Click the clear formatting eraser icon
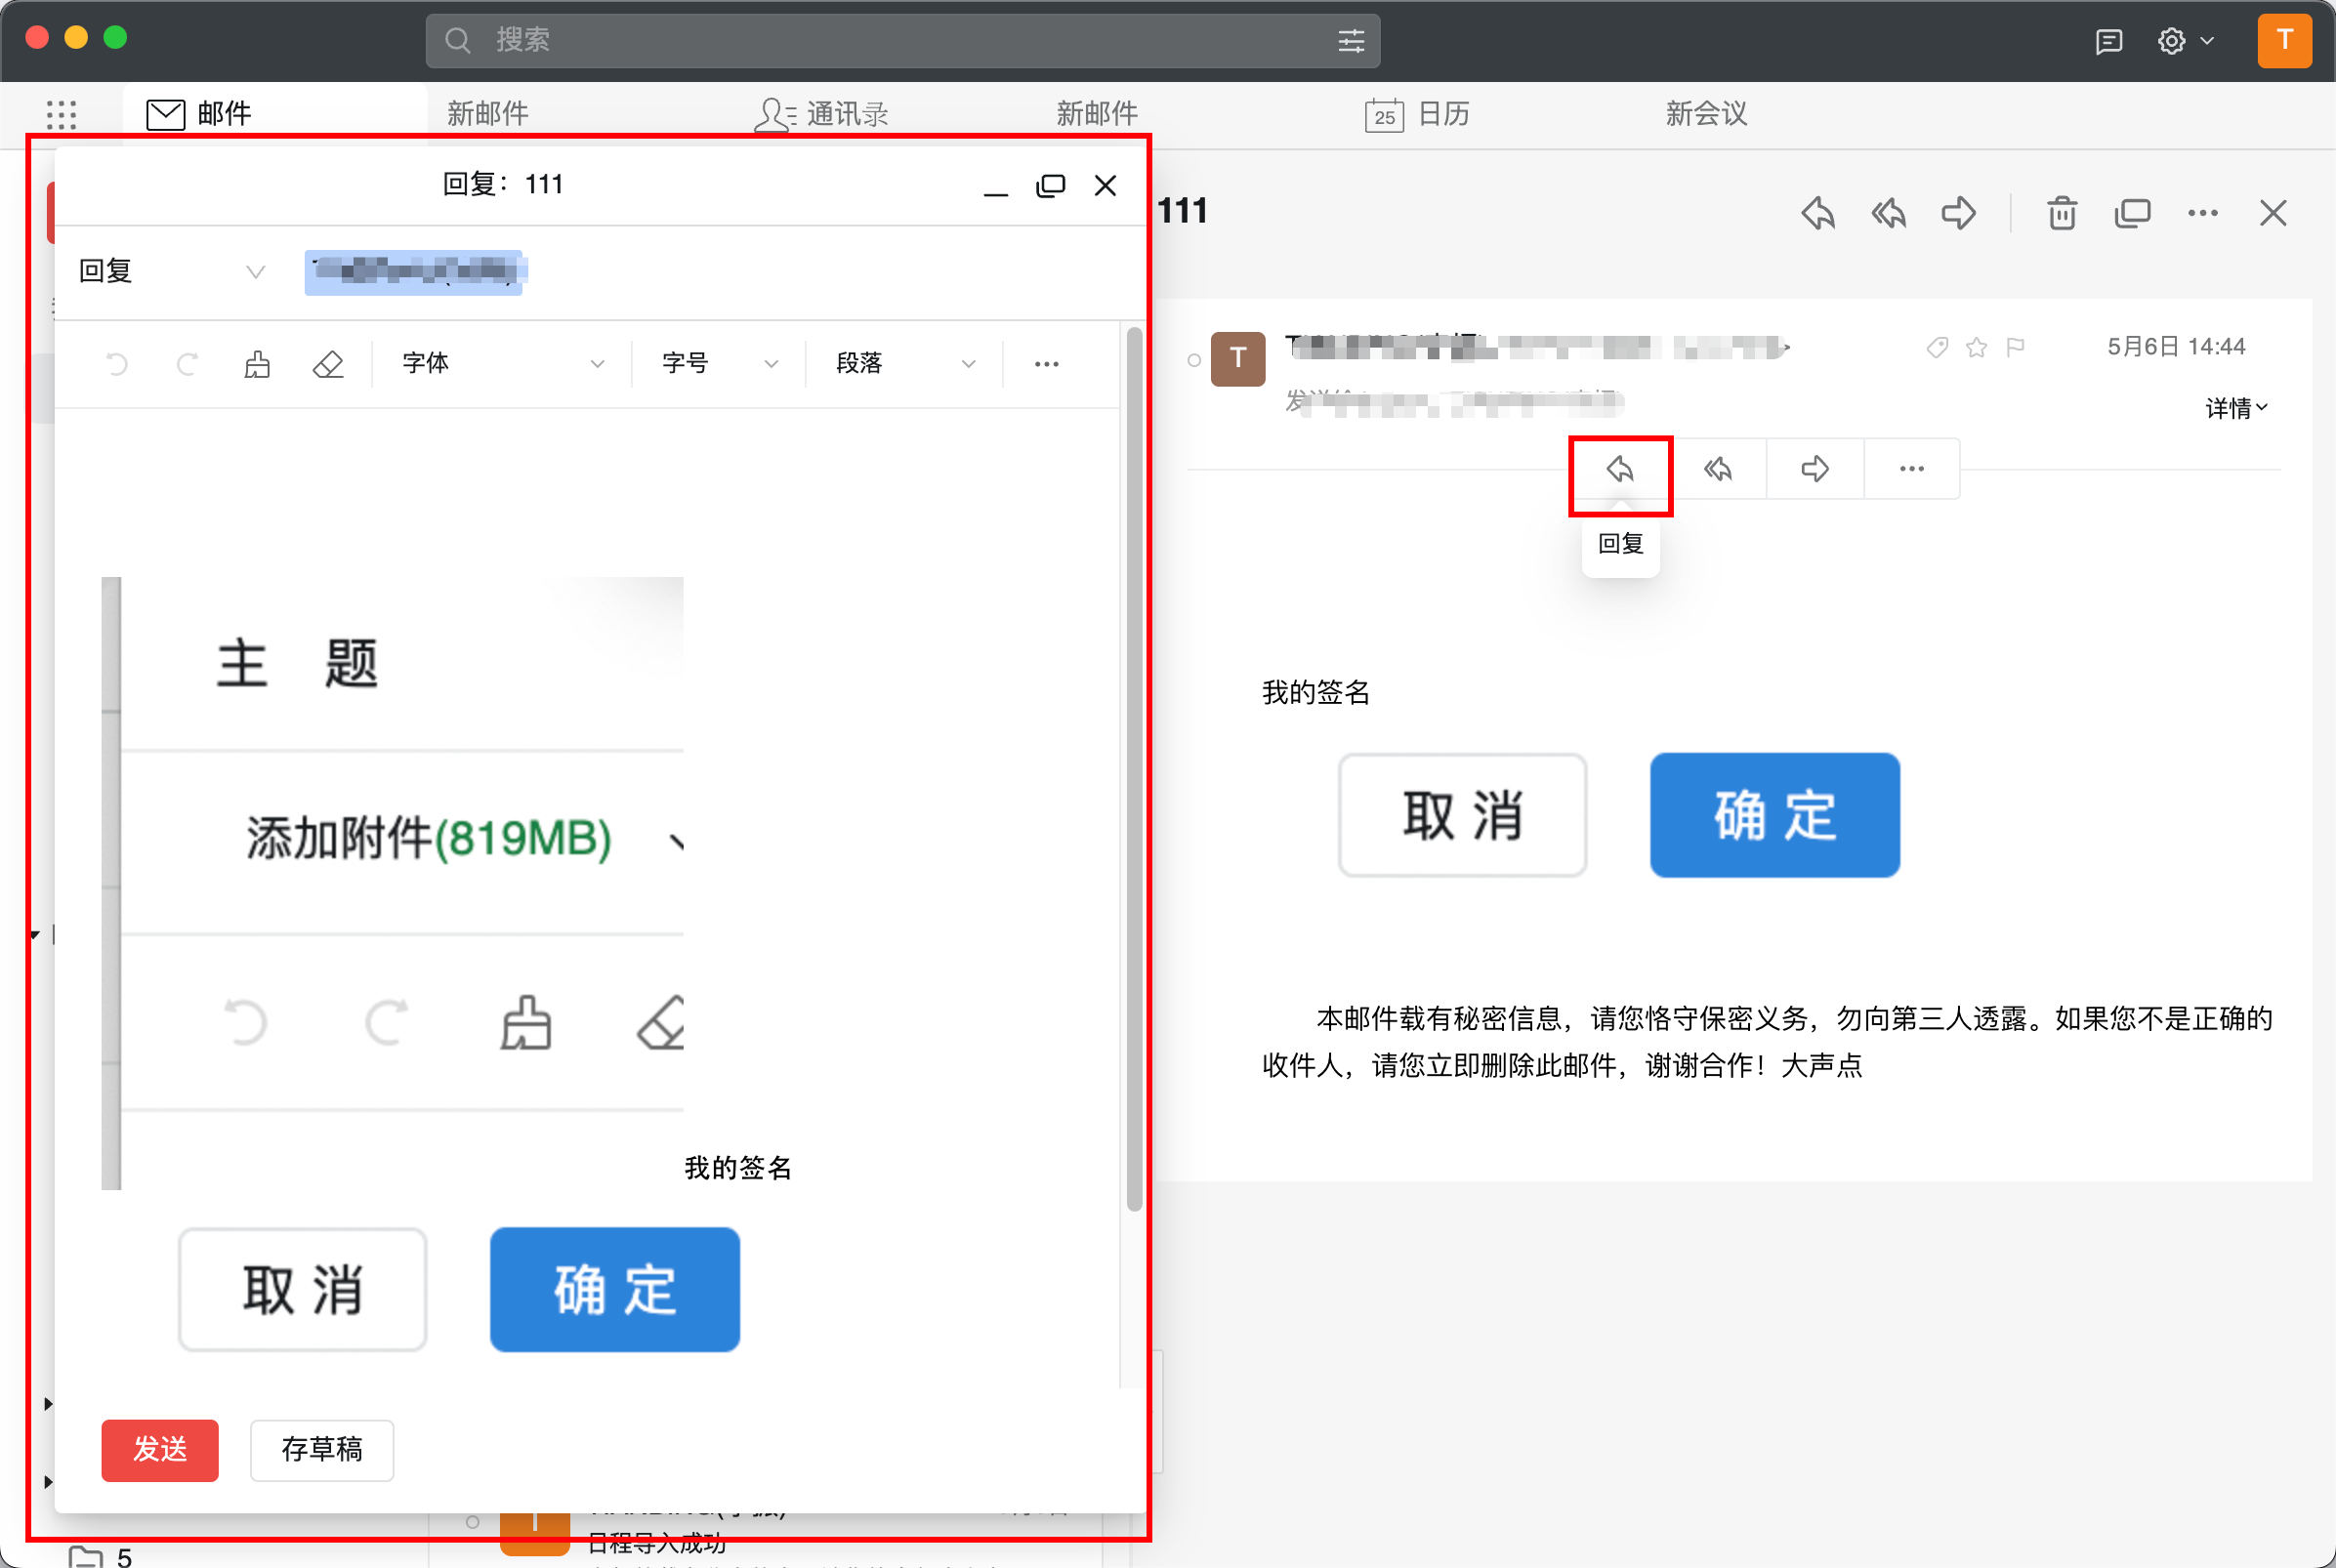Image resolution: width=2336 pixels, height=1568 pixels. 328,363
